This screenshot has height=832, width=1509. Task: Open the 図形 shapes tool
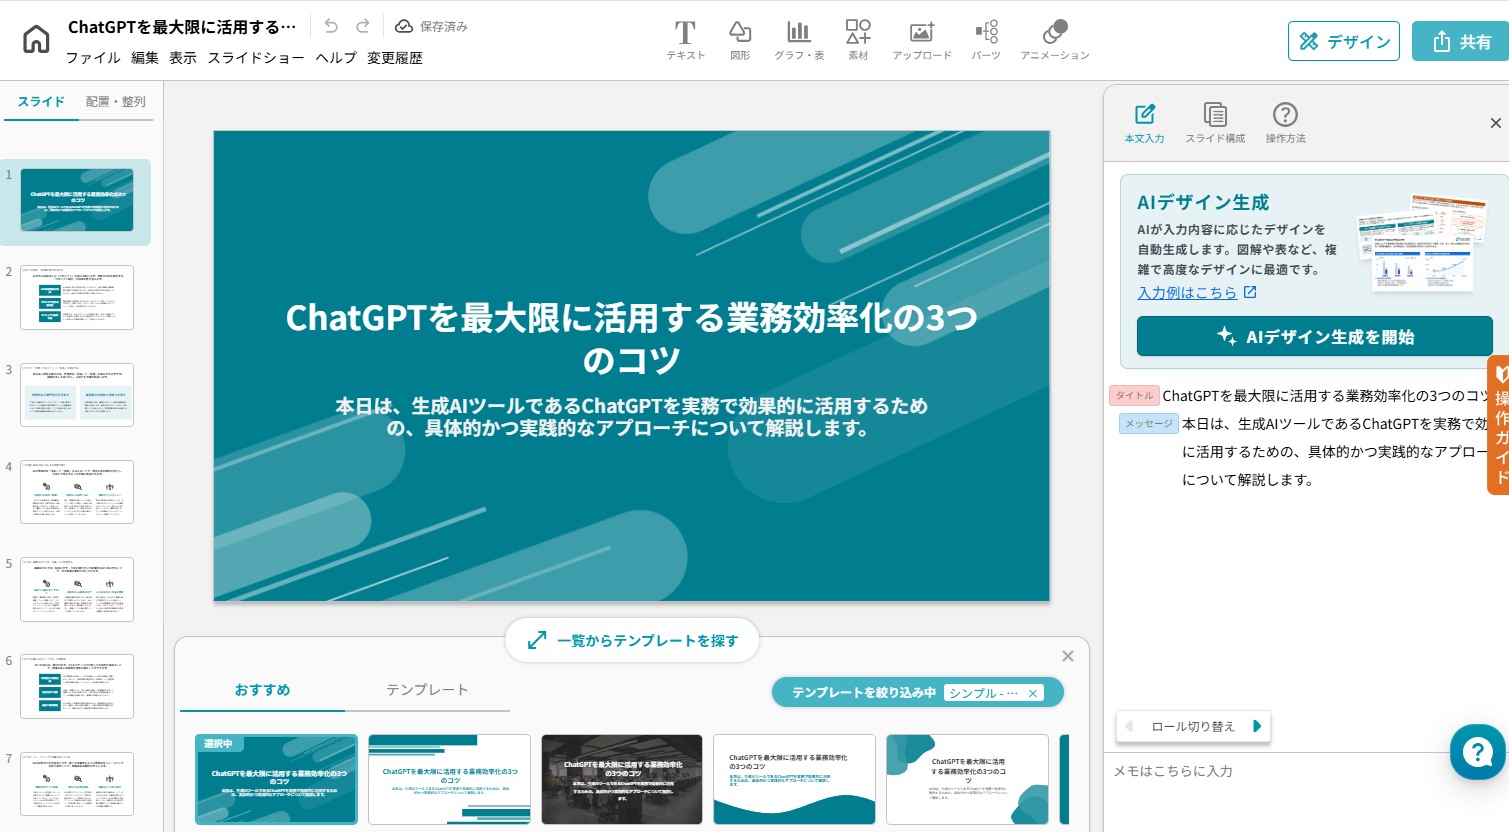point(740,40)
